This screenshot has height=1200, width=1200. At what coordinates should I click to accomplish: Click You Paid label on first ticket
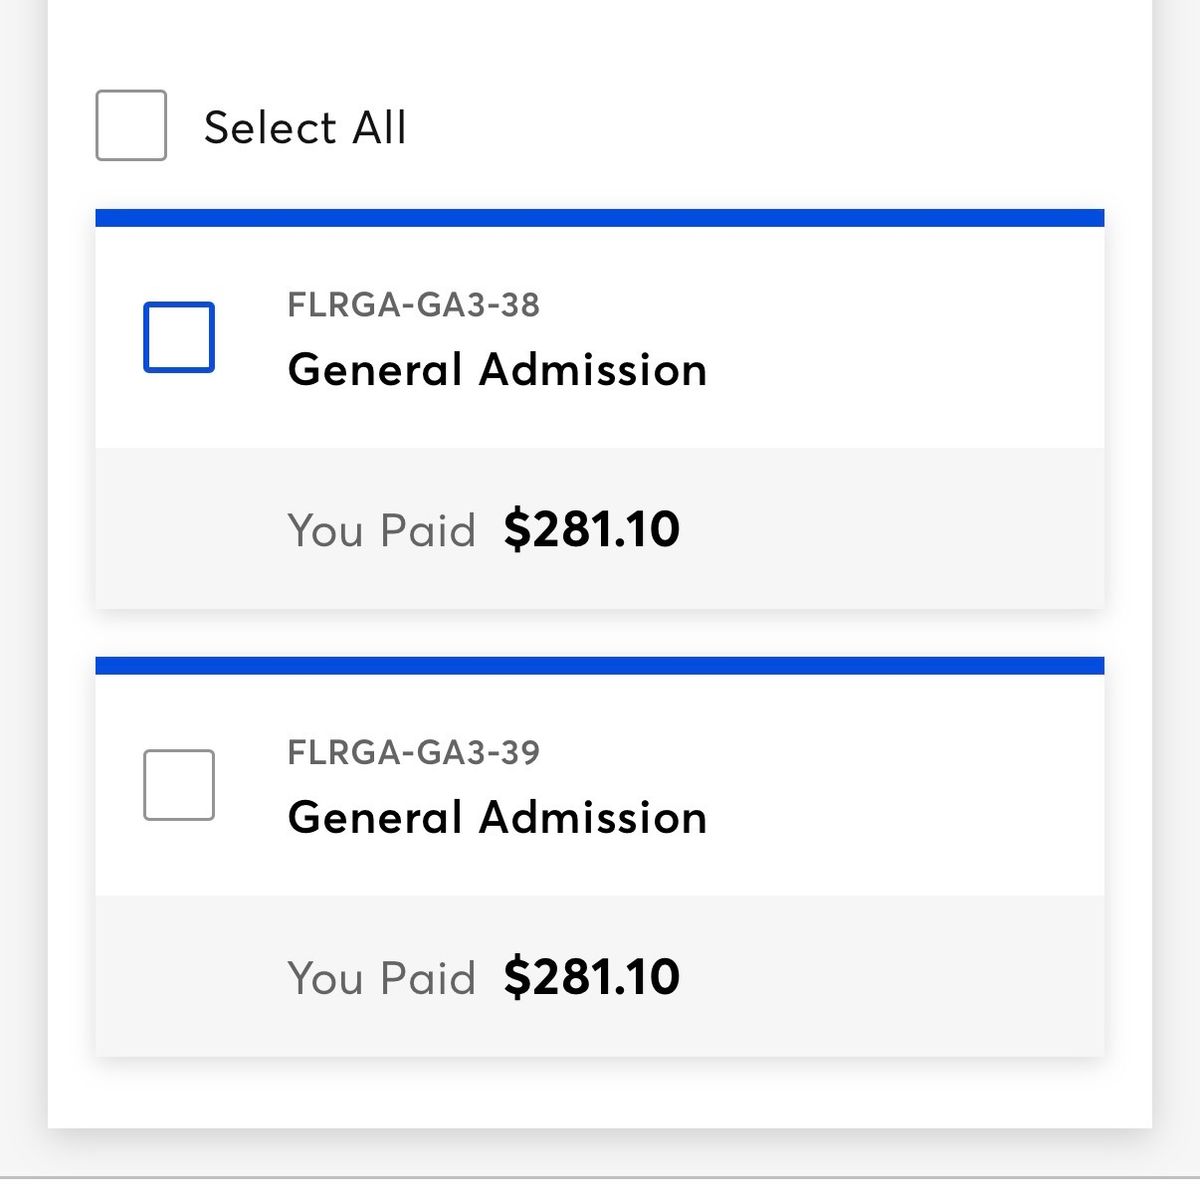click(x=381, y=530)
